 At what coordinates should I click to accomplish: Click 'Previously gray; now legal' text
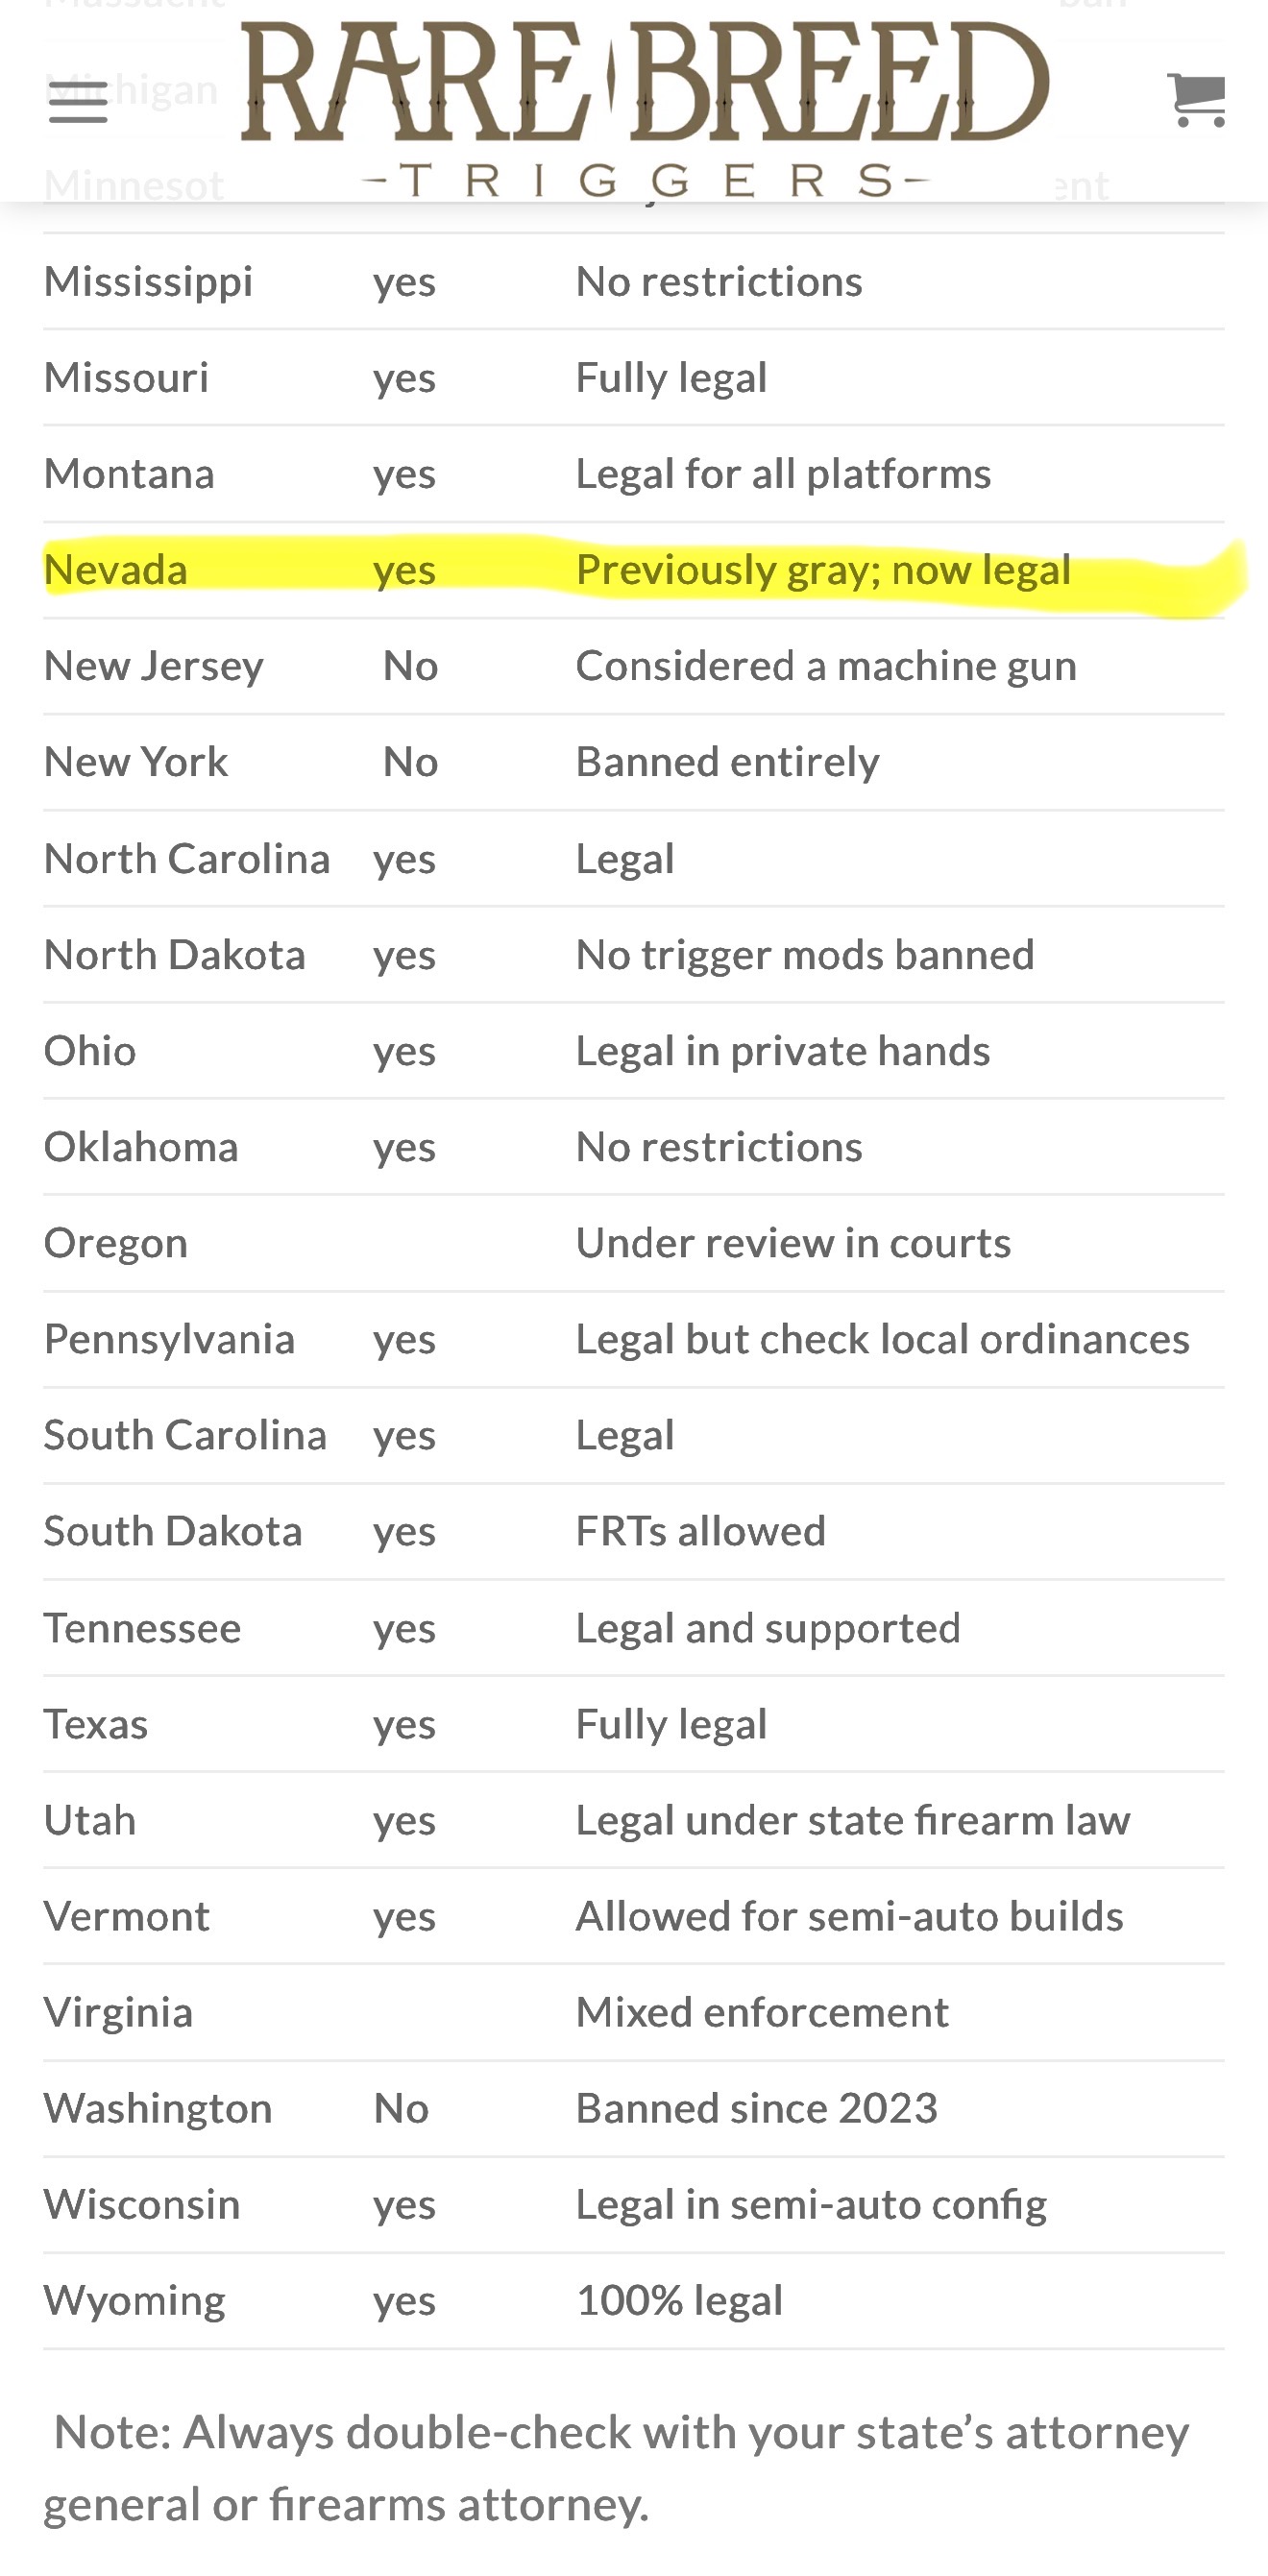pyautogui.click(x=822, y=570)
